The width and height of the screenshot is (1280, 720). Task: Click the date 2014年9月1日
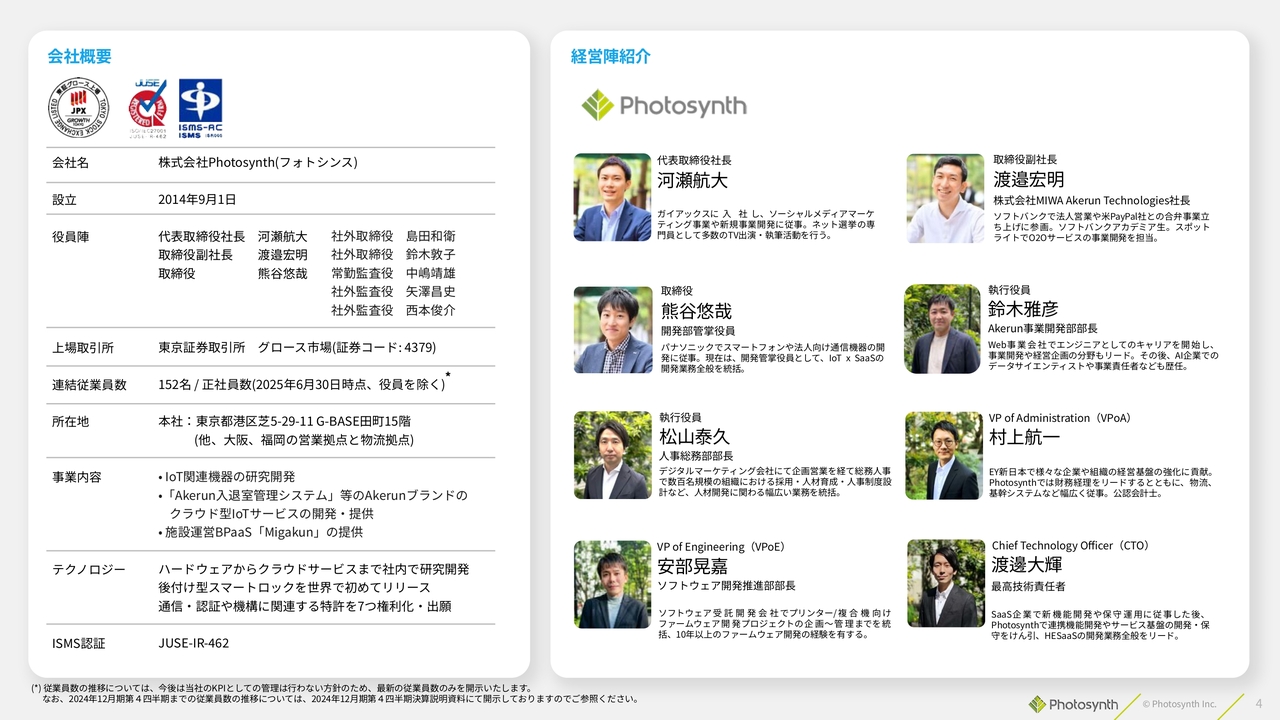coord(197,199)
